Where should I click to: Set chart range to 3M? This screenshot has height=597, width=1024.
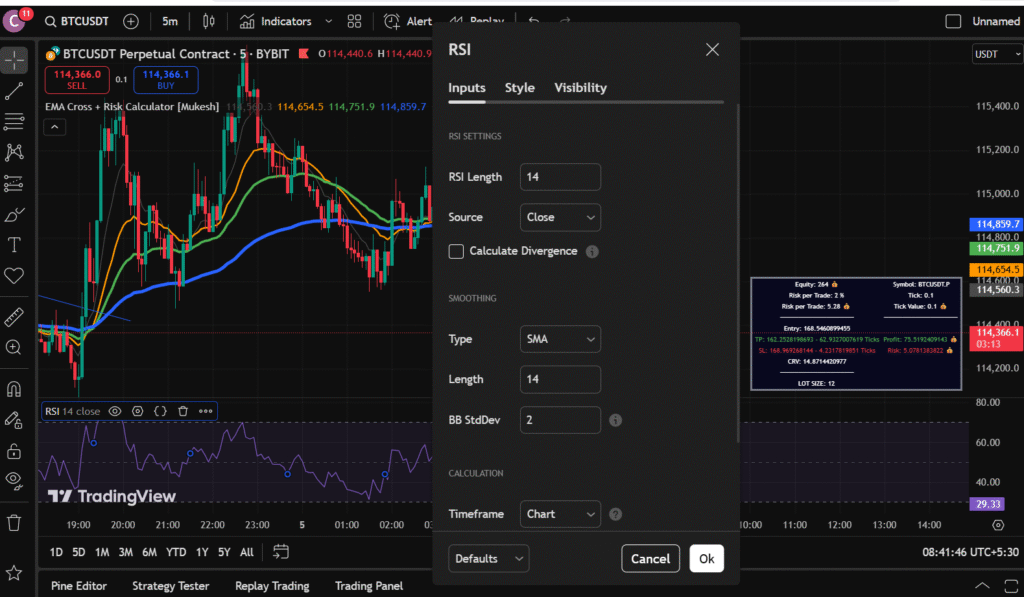tap(125, 553)
